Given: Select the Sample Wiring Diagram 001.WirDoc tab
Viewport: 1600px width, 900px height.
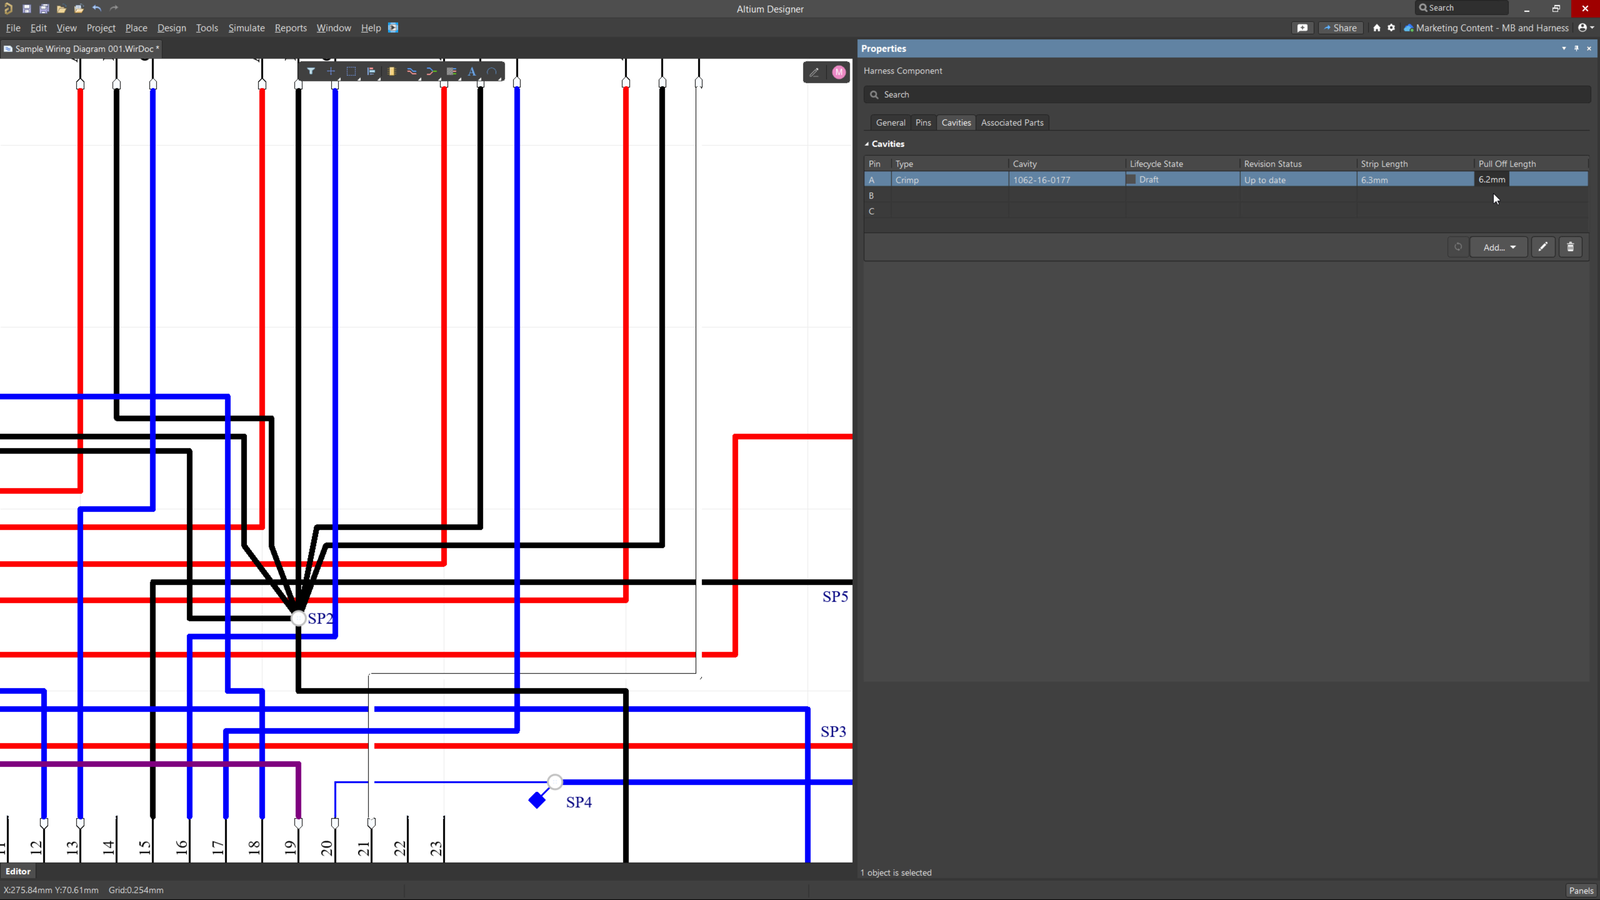Looking at the screenshot, I should point(81,49).
